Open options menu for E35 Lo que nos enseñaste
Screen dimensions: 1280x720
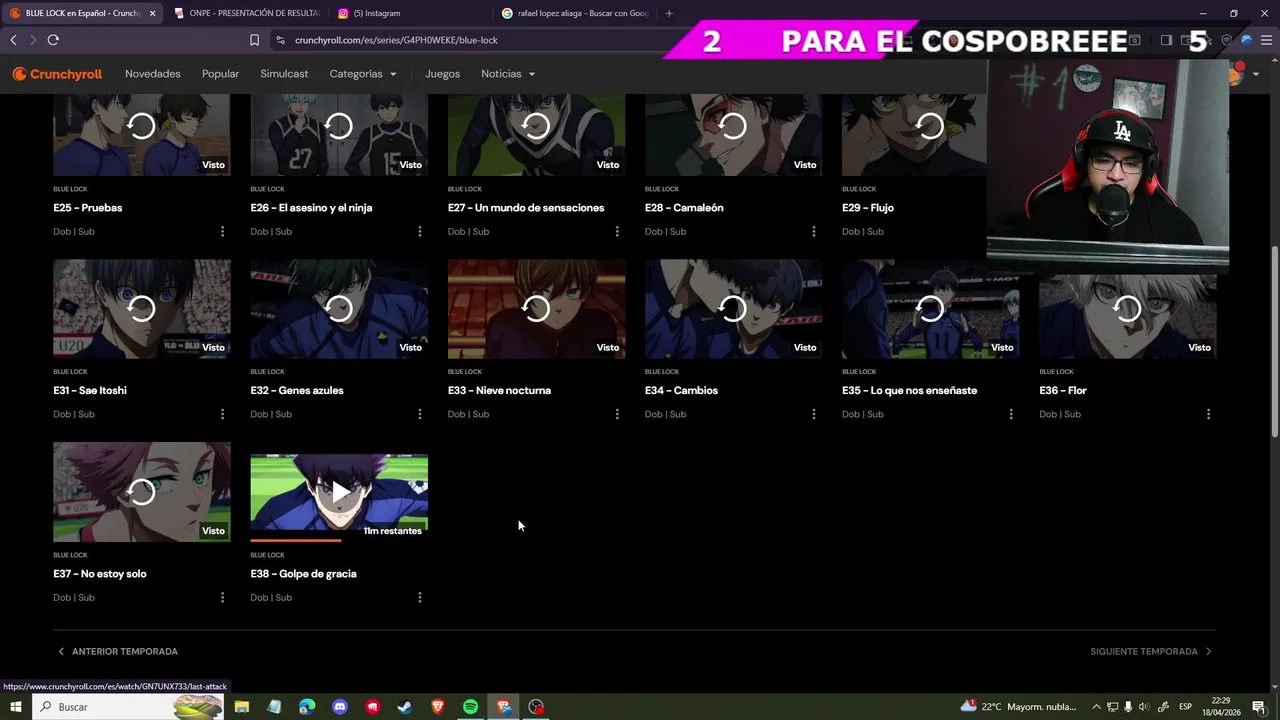1011,414
